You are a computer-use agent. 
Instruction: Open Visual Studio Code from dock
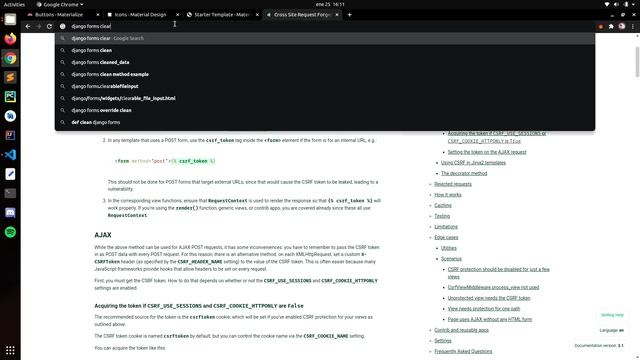pyautogui.click(x=10, y=155)
